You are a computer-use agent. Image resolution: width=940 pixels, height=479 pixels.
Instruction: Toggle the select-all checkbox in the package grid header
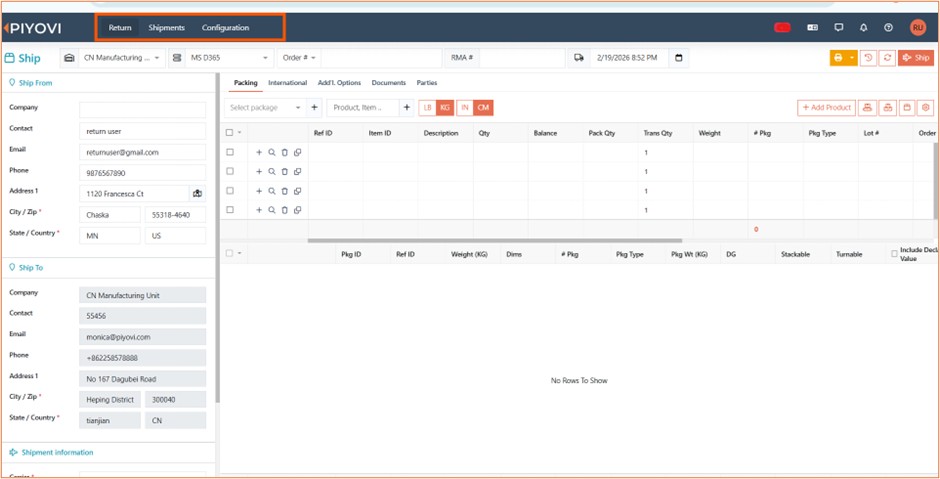[x=230, y=254]
